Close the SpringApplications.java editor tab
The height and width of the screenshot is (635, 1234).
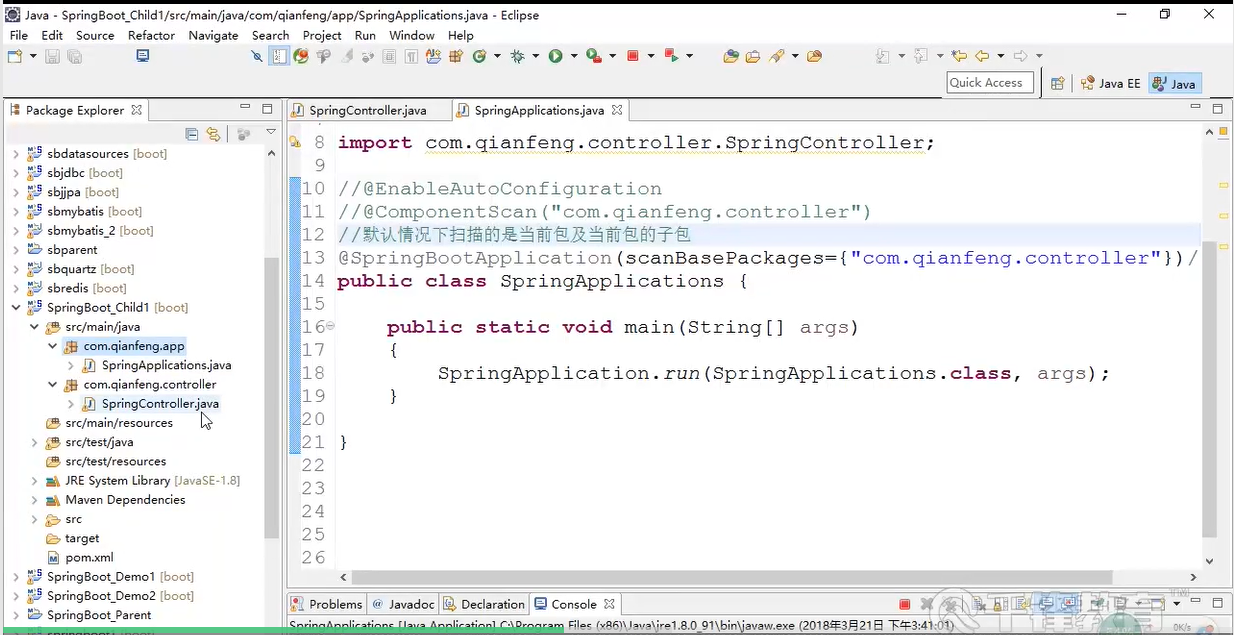tap(617, 110)
